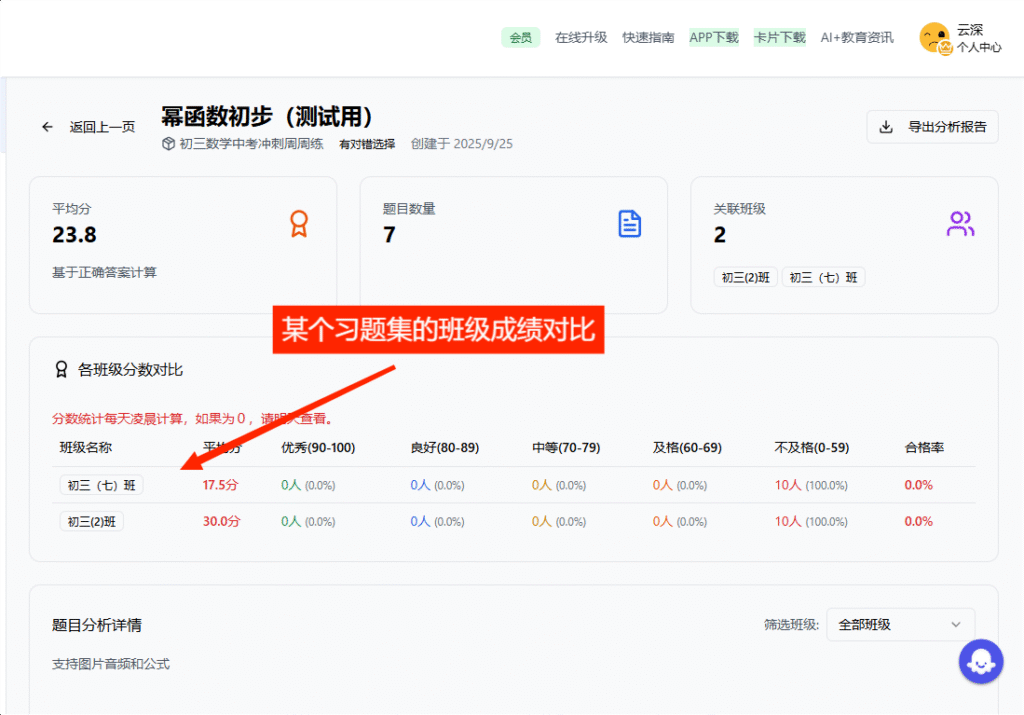Open the chat assistant floating icon
The image size is (1024, 715).
(980, 661)
